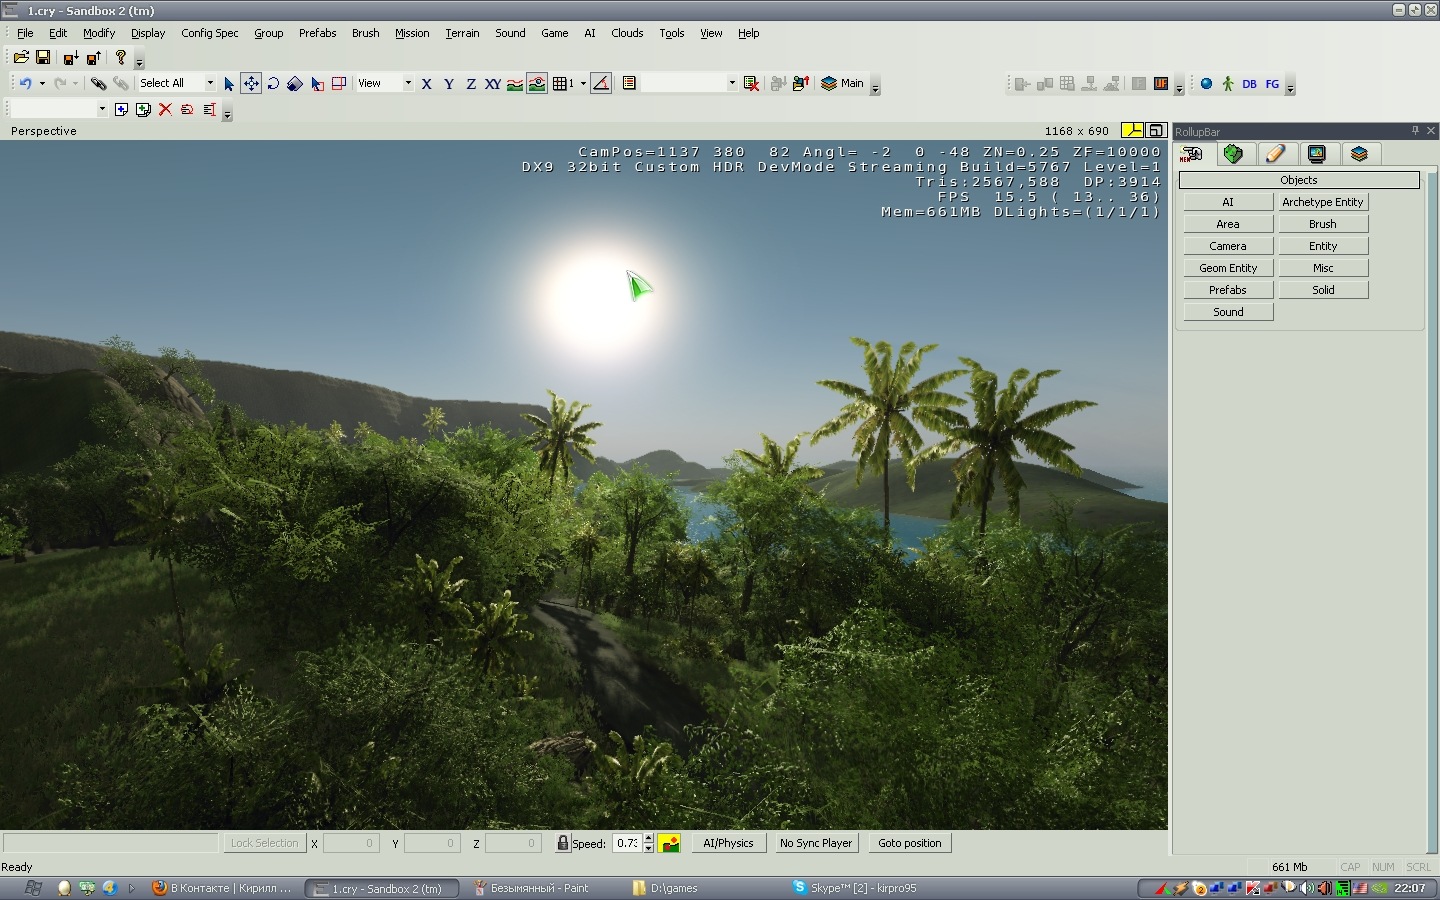Click the Archetype Entity button
This screenshot has width=1440, height=900.
[1322, 202]
